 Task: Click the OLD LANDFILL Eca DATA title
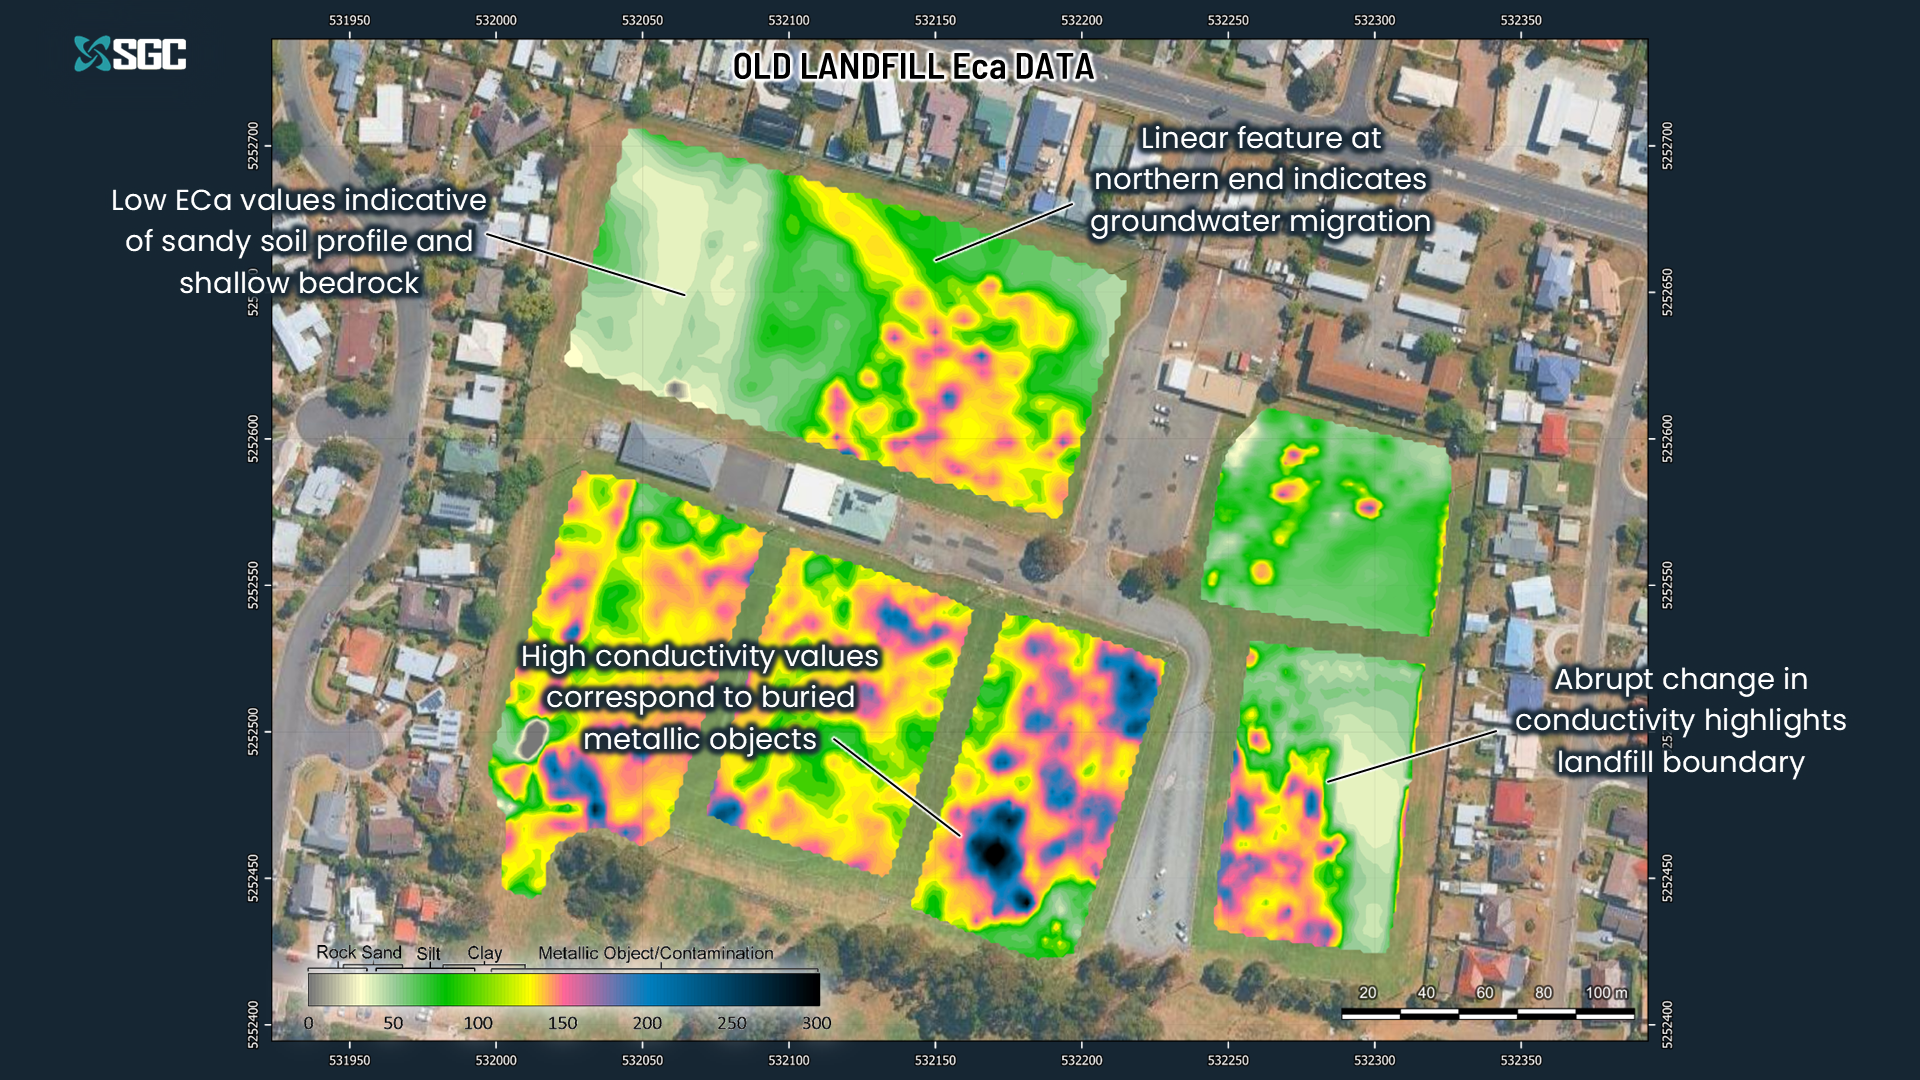(913, 67)
